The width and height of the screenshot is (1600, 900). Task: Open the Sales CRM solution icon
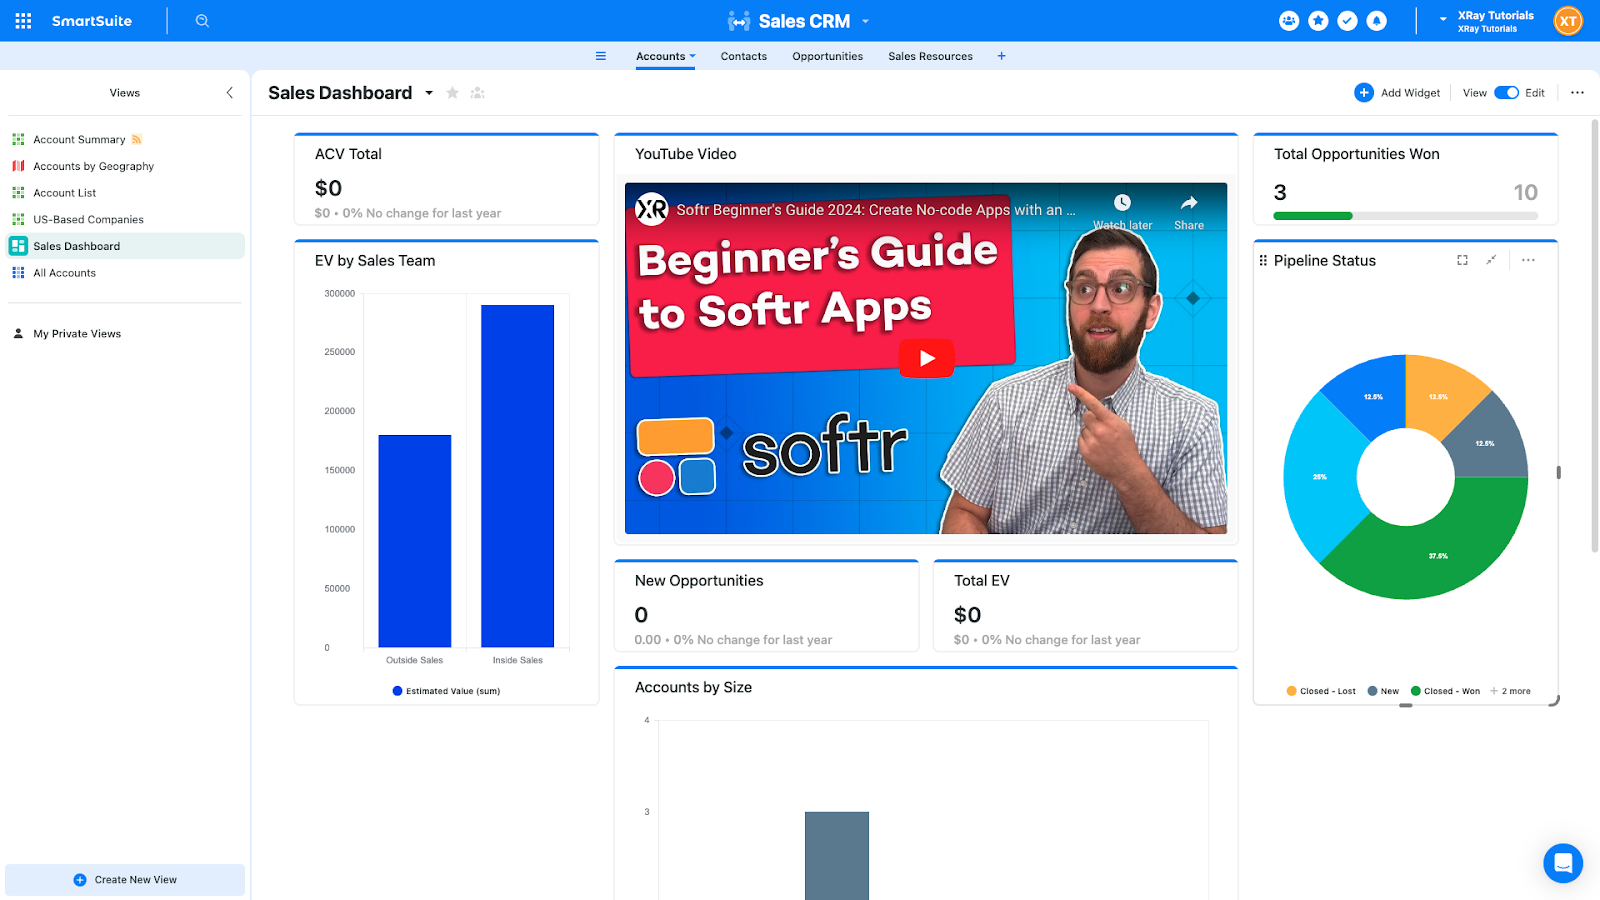(x=739, y=21)
